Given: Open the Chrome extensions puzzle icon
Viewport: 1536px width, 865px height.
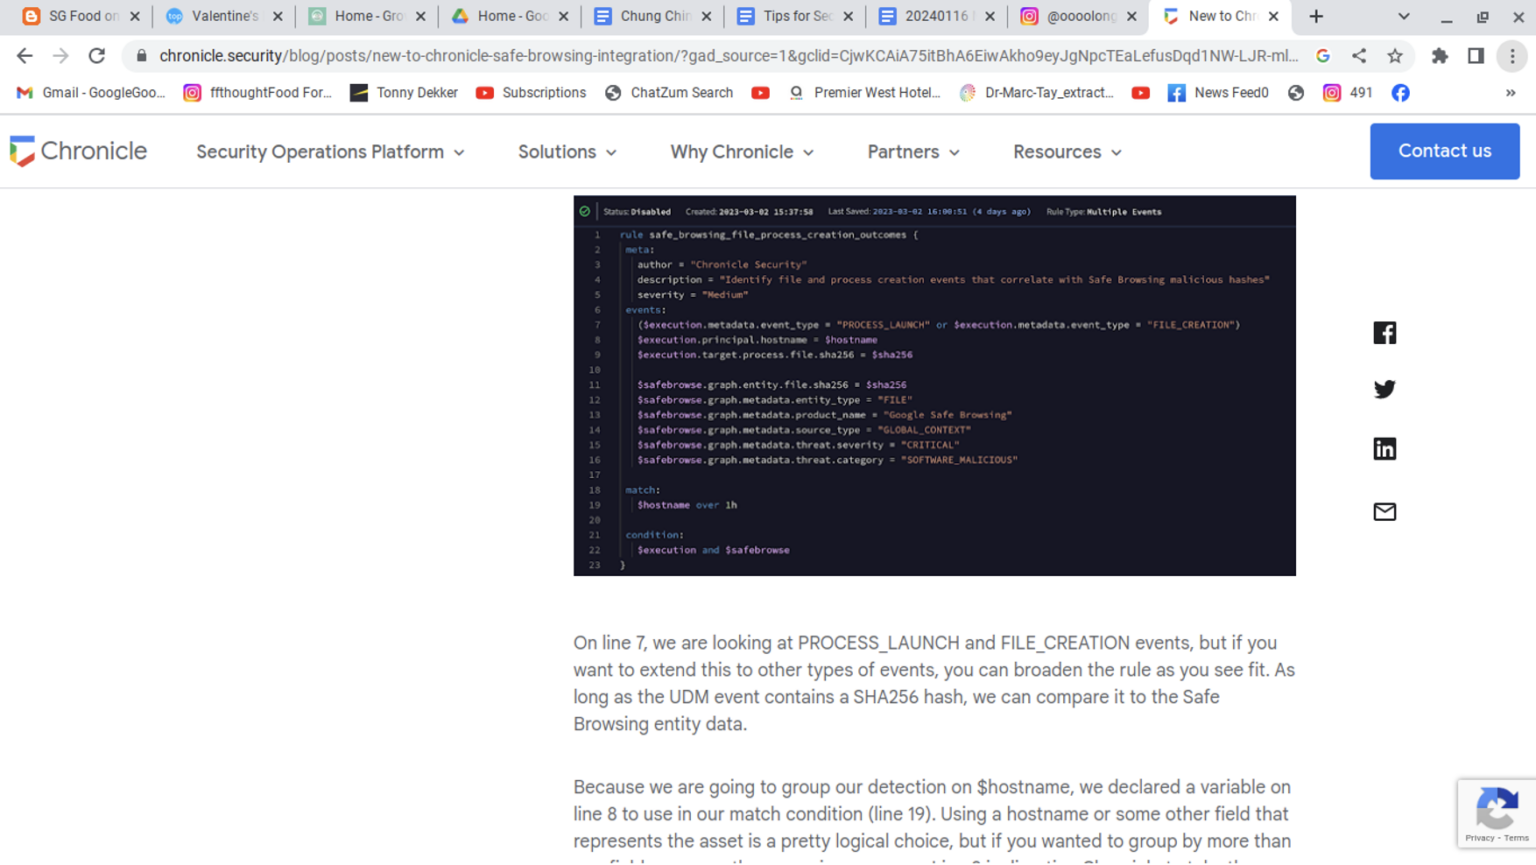Looking at the screenshot, I should pos(1440,55).
